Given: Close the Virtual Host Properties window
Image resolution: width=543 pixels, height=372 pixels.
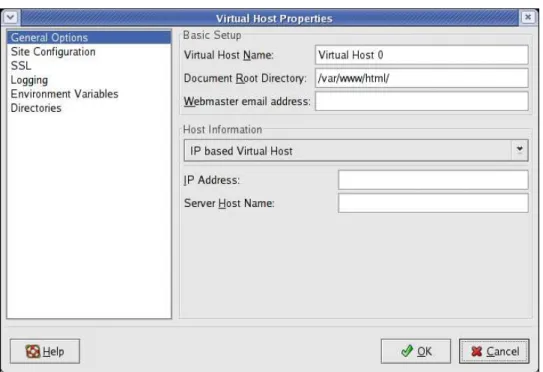Looking at the screenshot, I should 528,17.
